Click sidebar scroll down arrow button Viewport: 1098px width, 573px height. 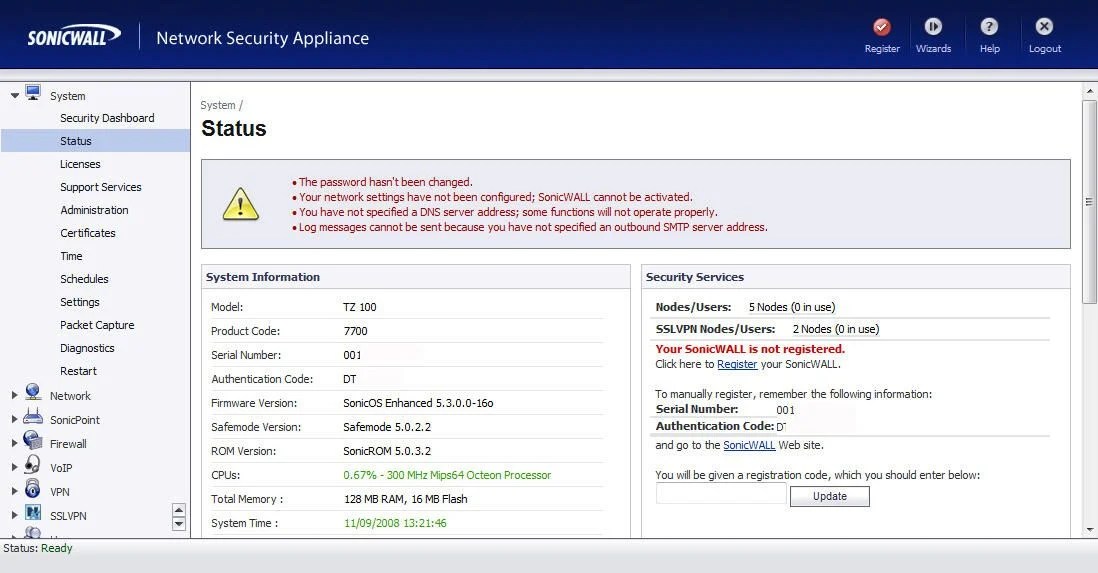179,524
